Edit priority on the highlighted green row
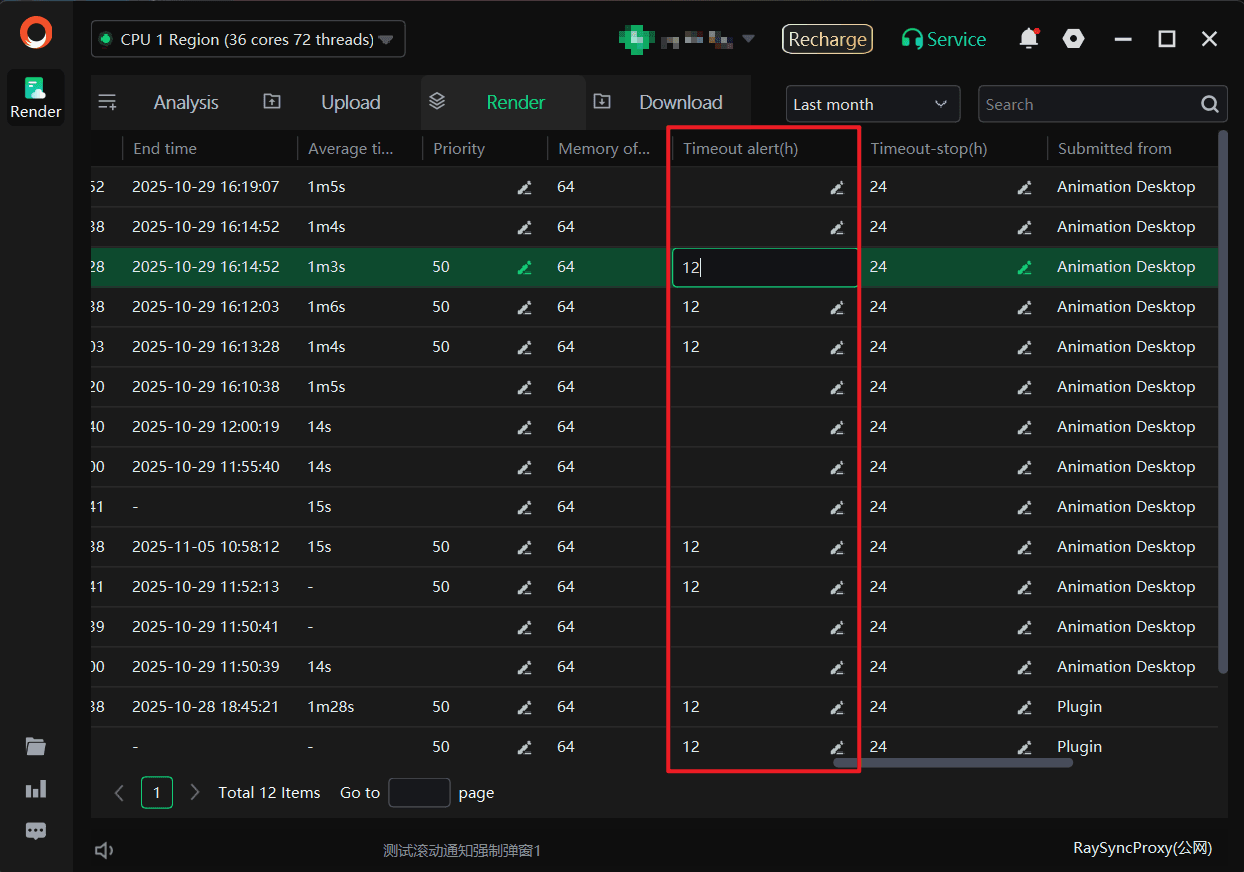This screenshot has height=872, width=1244. (x=524, y=267)
